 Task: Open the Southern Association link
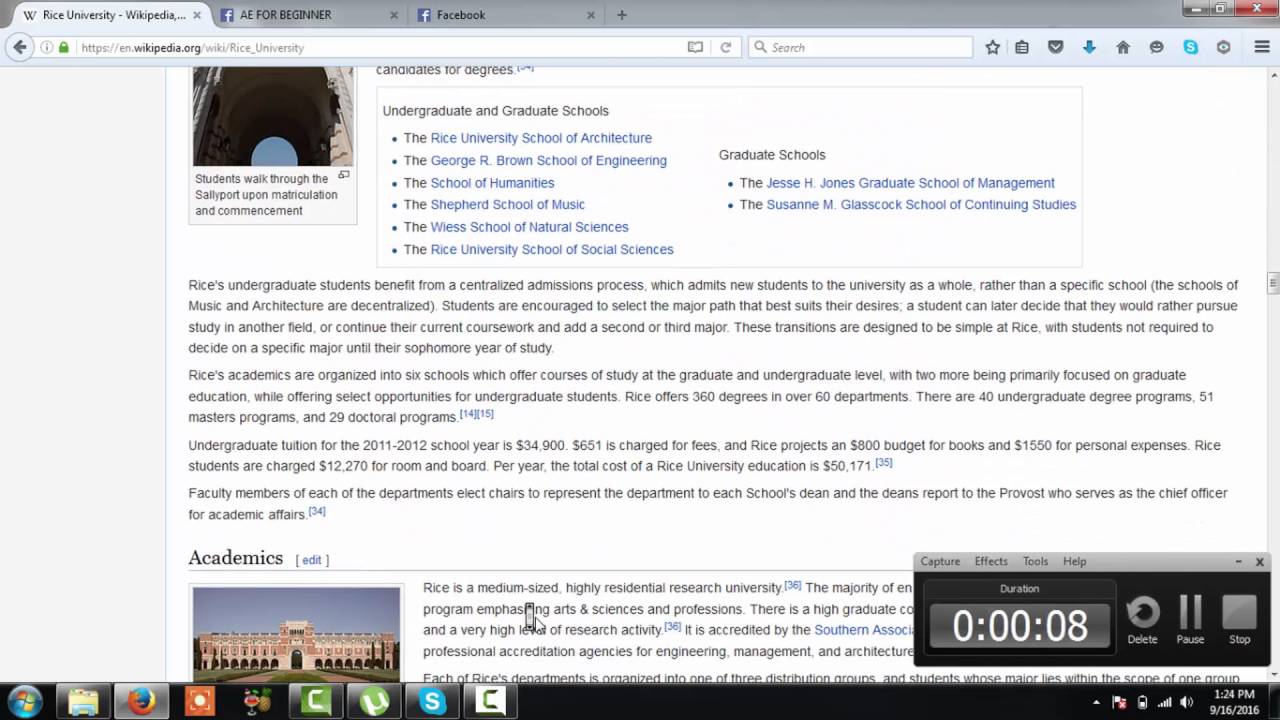[x=863, y=630]
